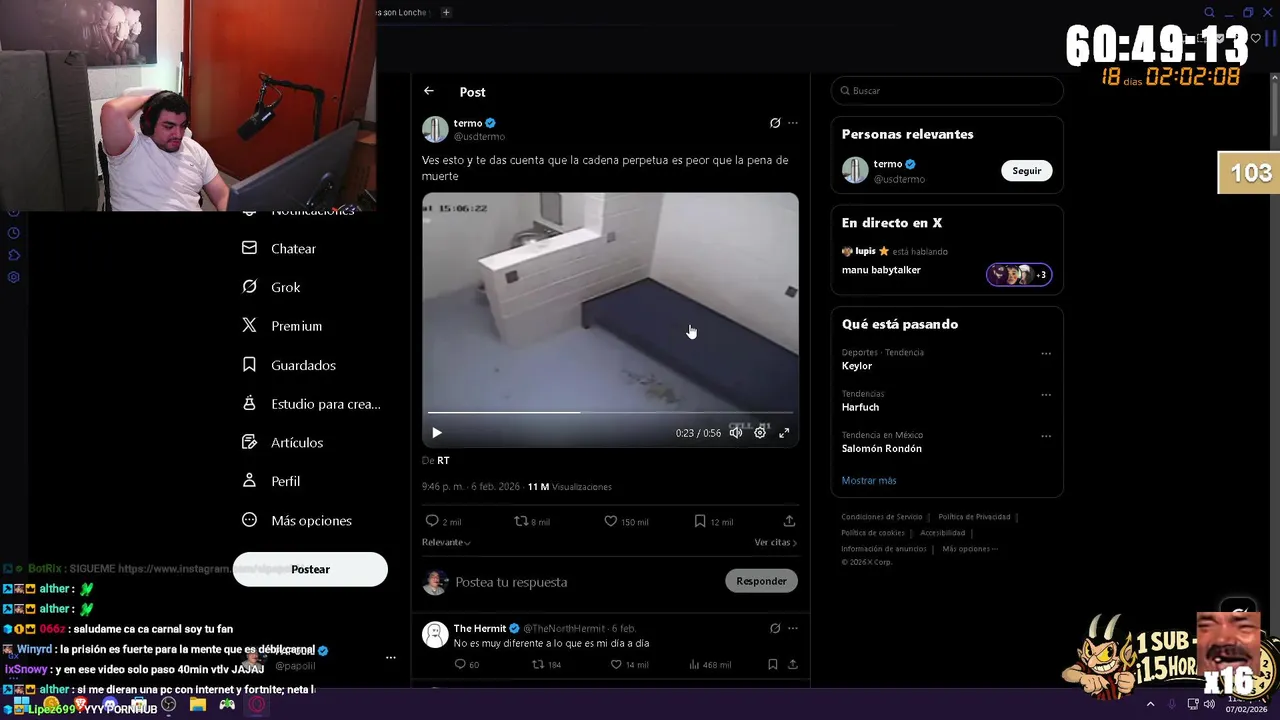Open Política de cookies footer link

[873, 533]
